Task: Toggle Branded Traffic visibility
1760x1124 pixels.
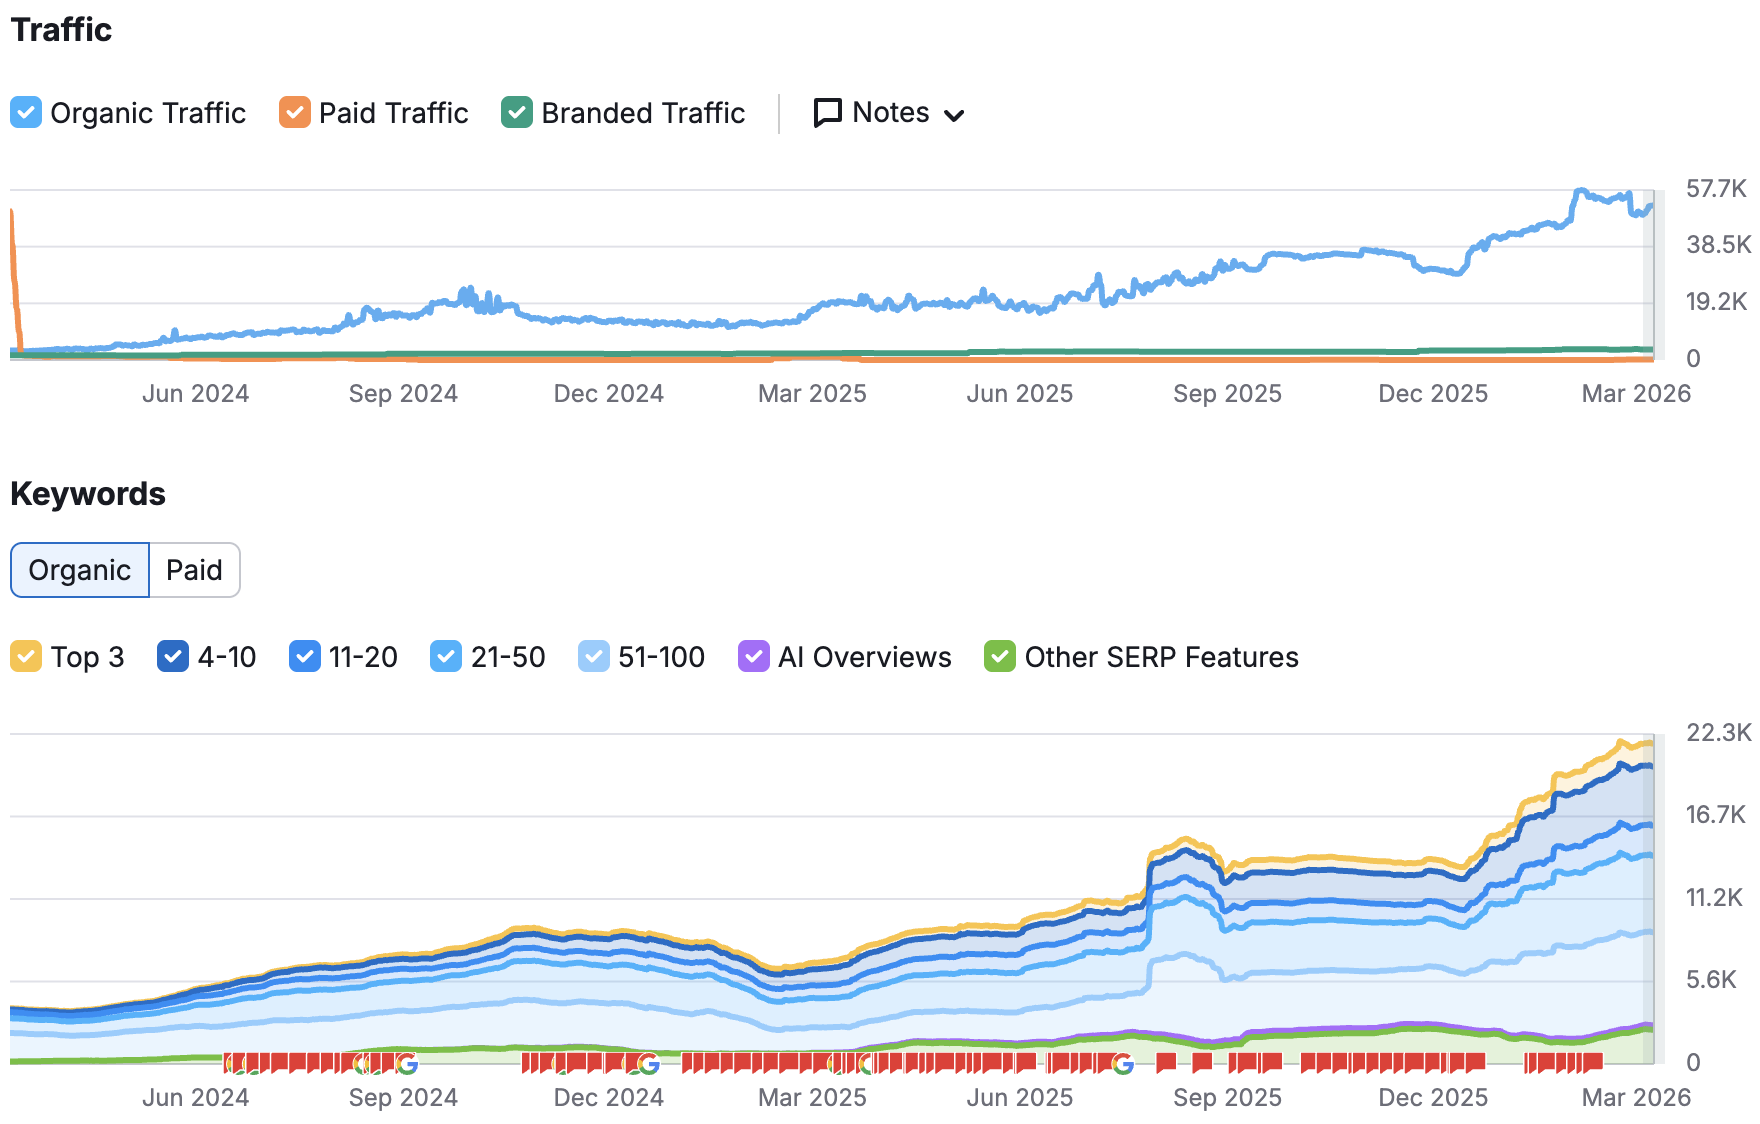Action: [x=516, y=112]
